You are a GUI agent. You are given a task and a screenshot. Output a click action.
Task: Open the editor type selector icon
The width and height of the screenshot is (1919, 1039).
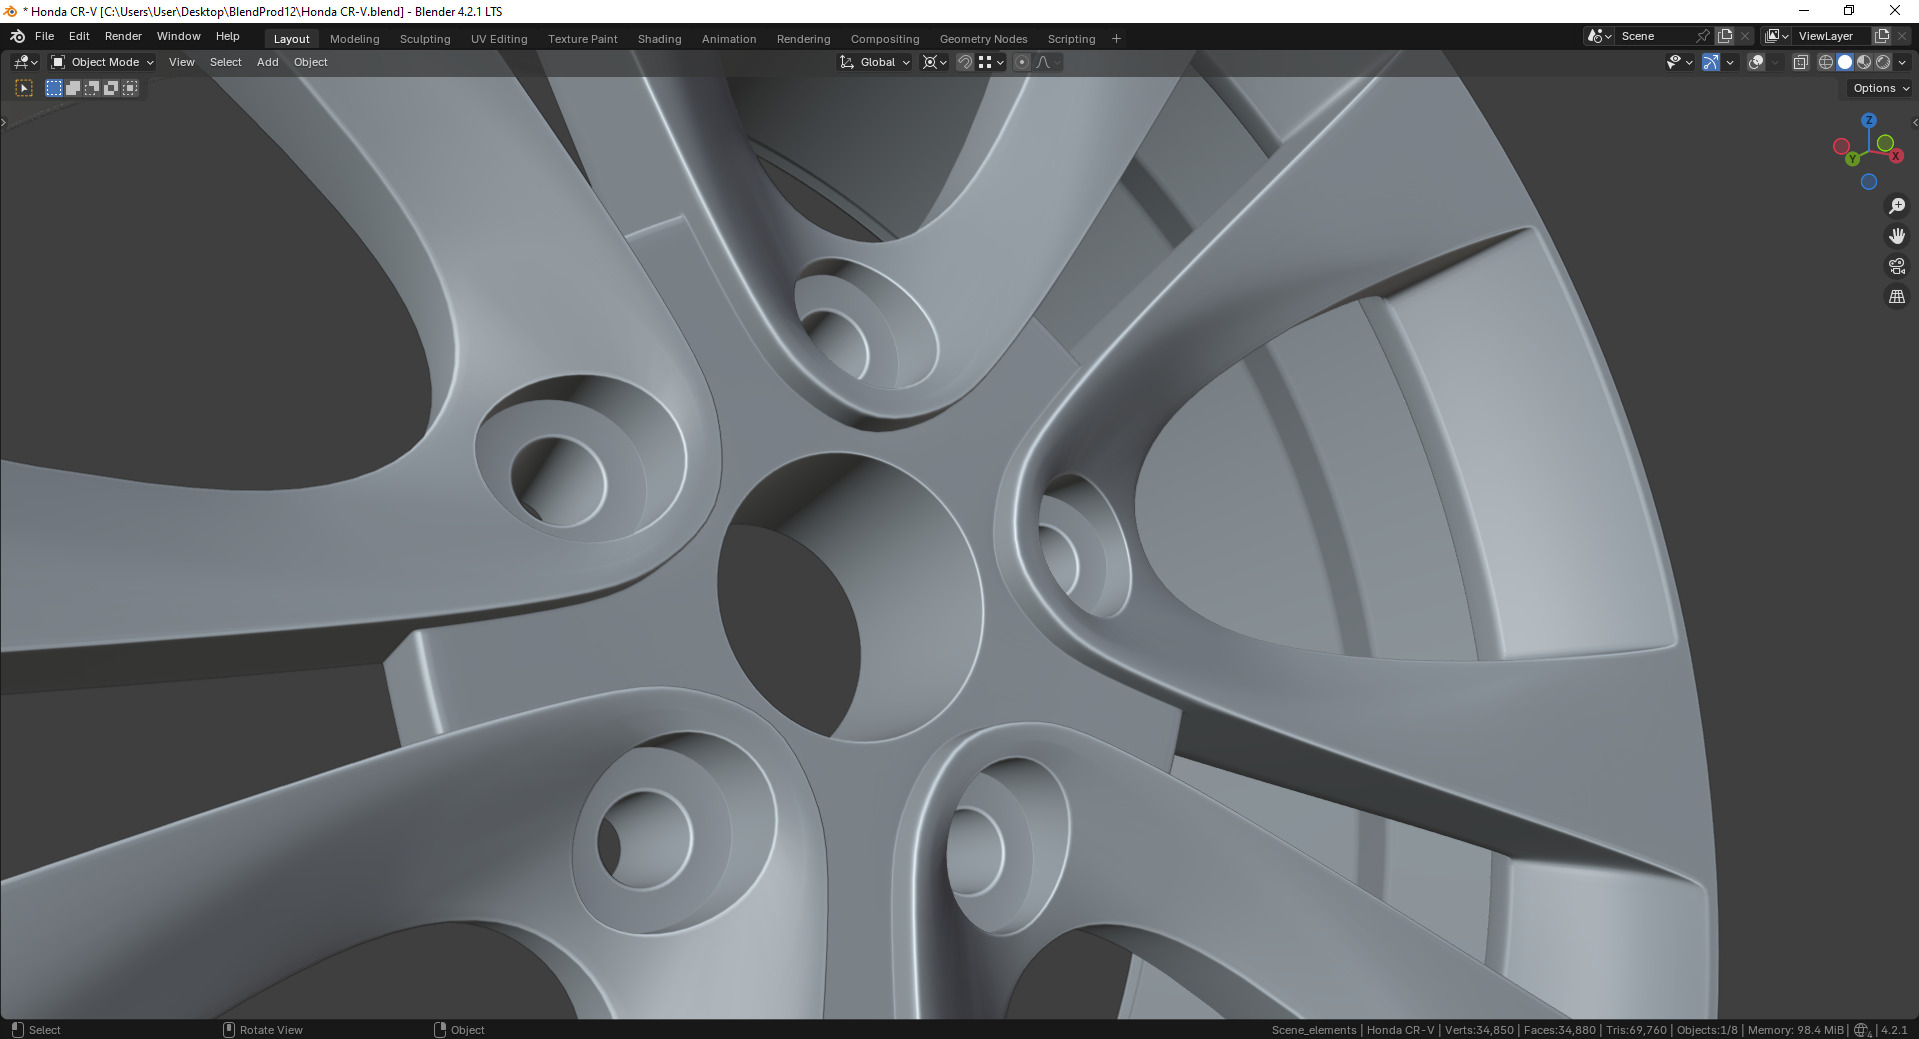pos(26,62)
